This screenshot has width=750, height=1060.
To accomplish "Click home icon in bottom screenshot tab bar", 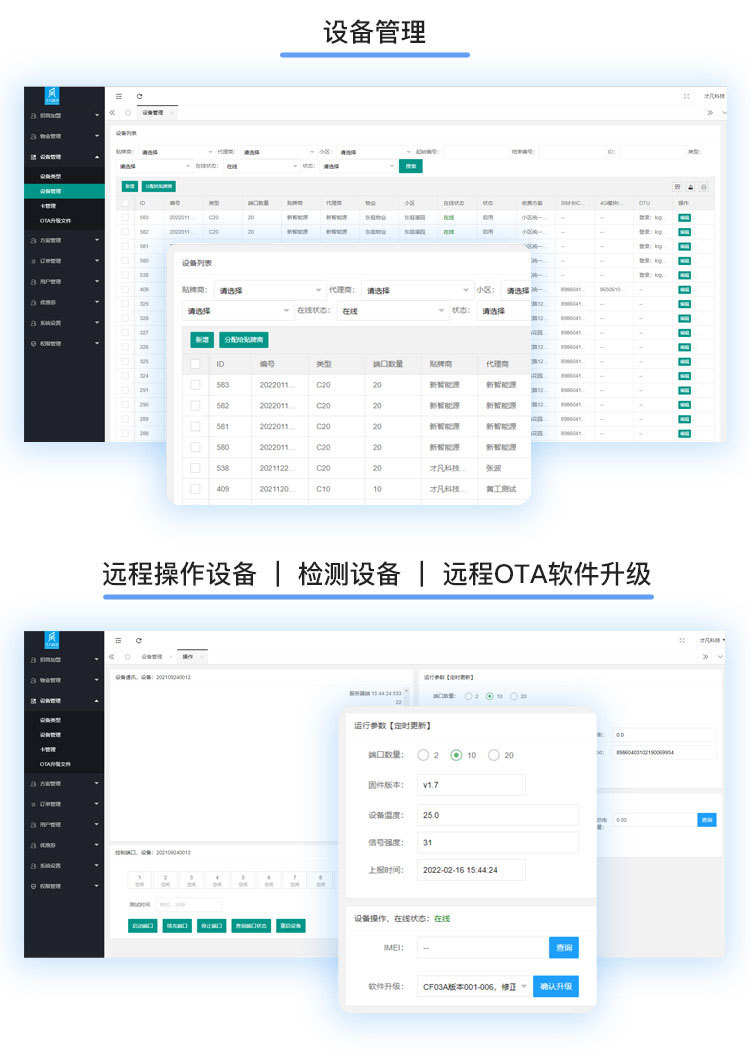I will 127,656.
